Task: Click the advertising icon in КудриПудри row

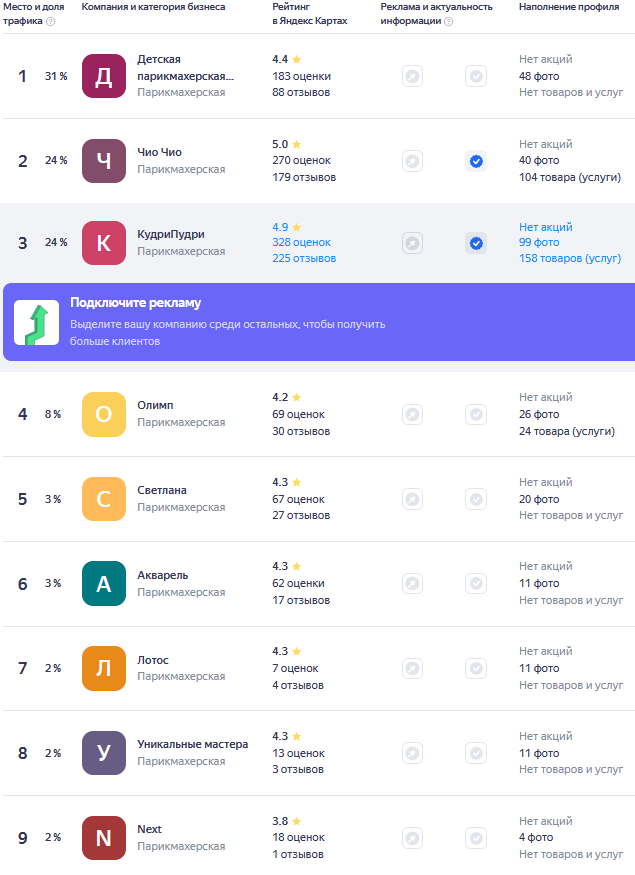Action: pos(412,243)
